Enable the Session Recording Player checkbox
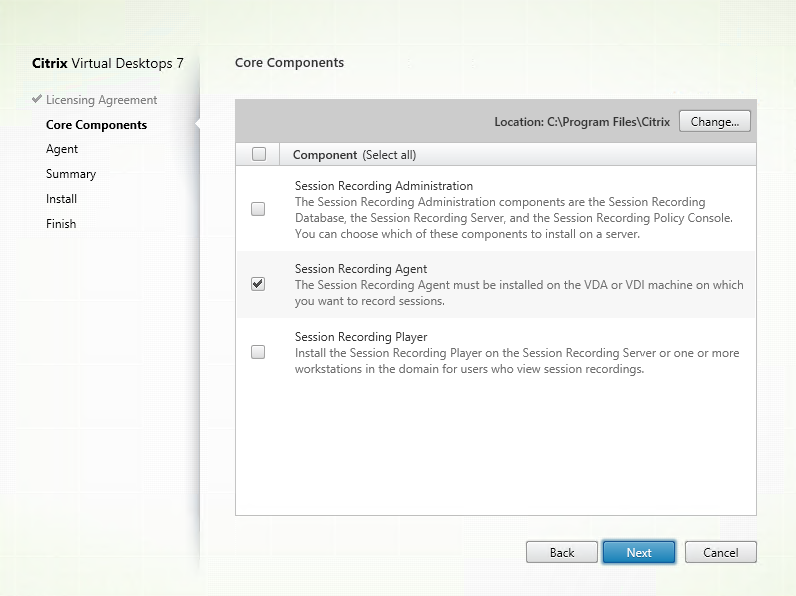This screenshot has height=596, width=796. click(258, 352)
